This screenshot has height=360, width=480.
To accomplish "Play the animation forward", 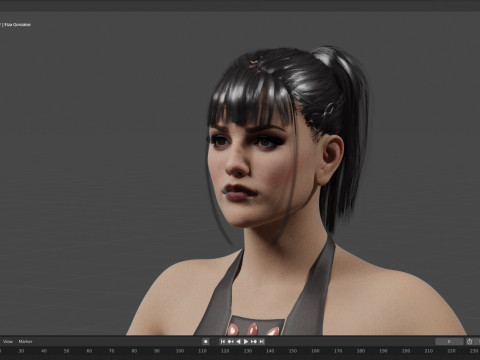I will click(x=246, y=341).
